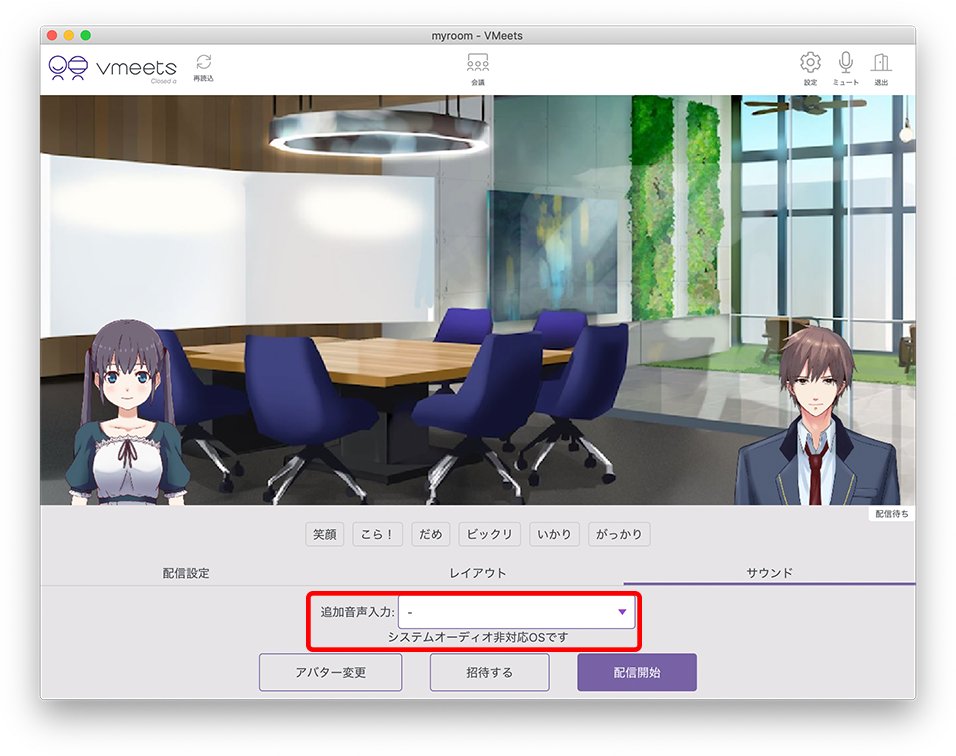Image resolution: width=956 pixels, height=756 pixels.
Task: Expand the audio input selection arrow
Action: click(x=623, y=611)
